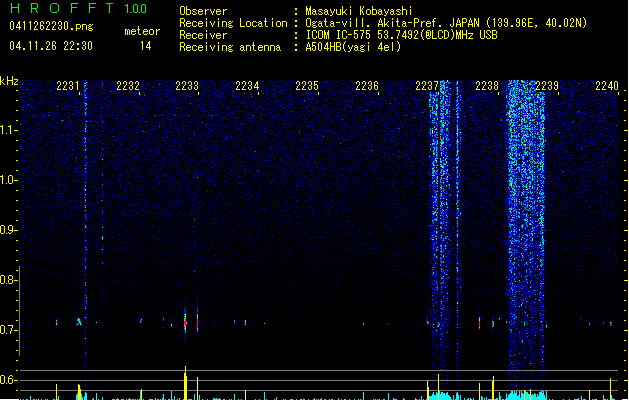Click the 0.8 kHz axis tick
Image resolution: width=629 pixels, height=400 pixels.
pos(9,280)
